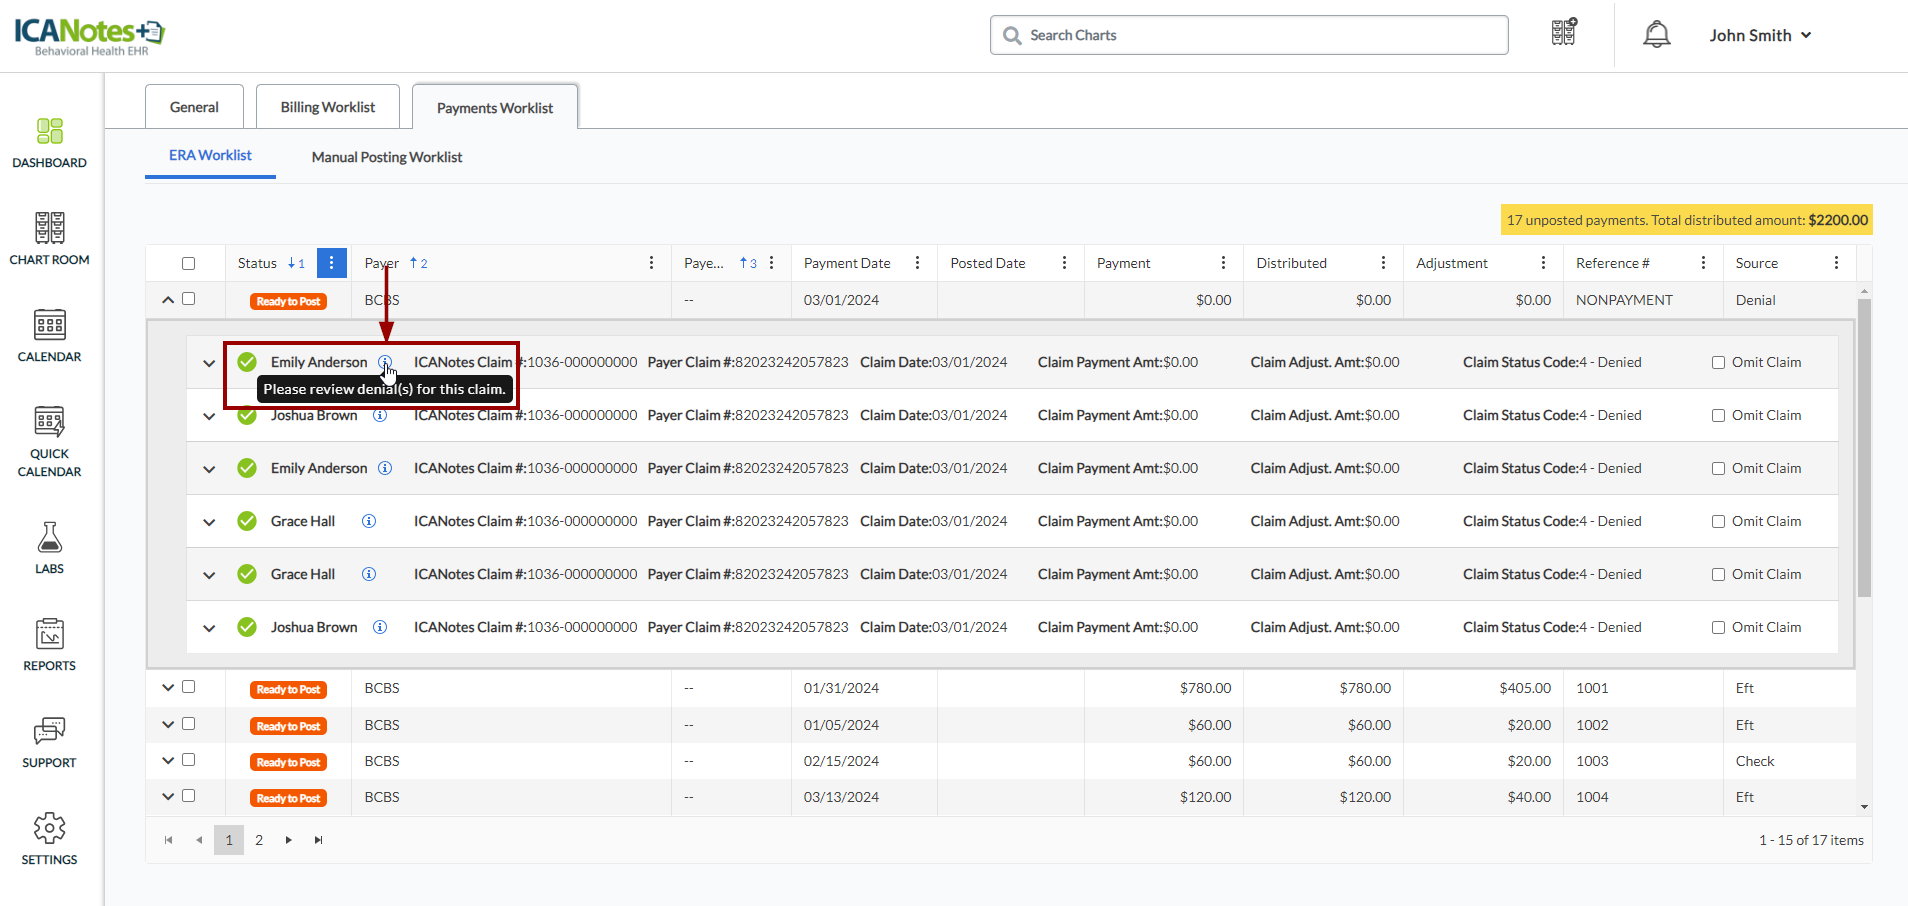
Task: Go to Labs via the flask icon
Action: (49, 547)
